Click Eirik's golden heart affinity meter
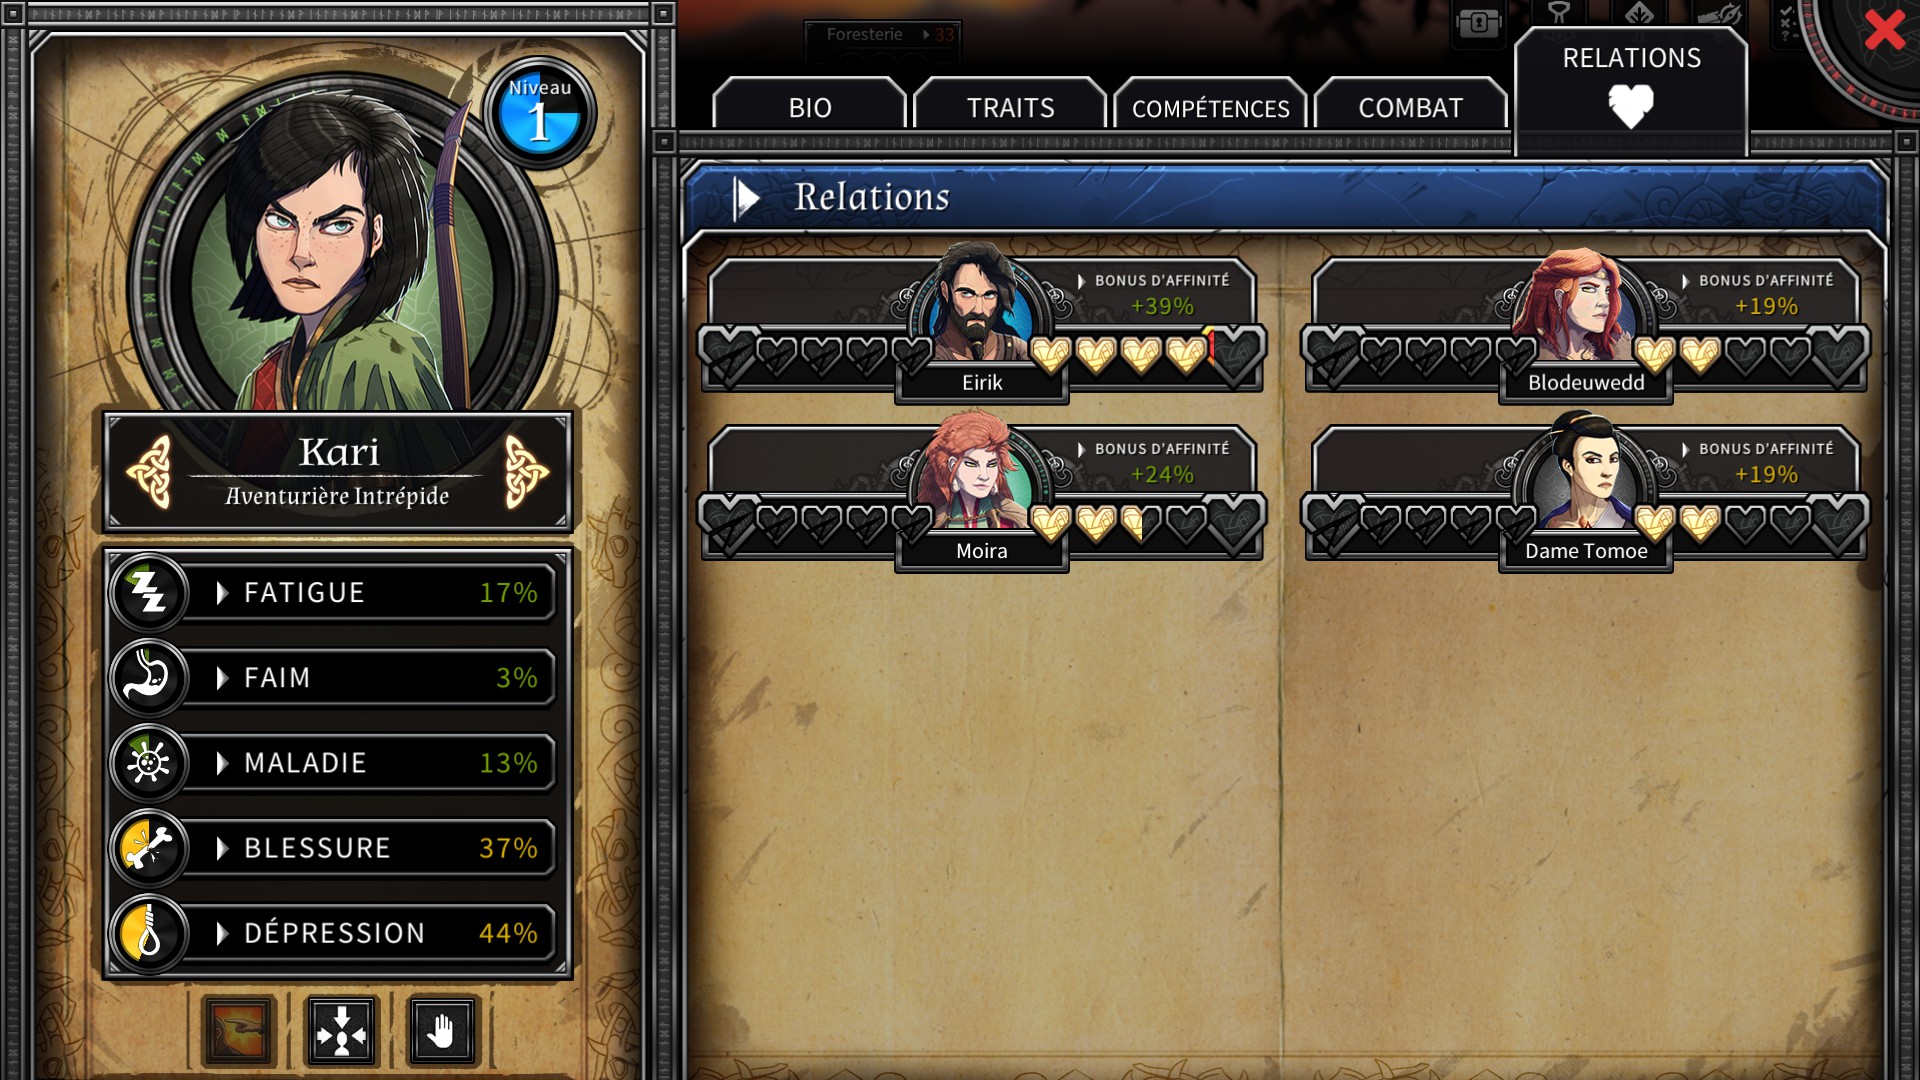Viewport: 1920px width, 1080px height. click(1120, 354)
